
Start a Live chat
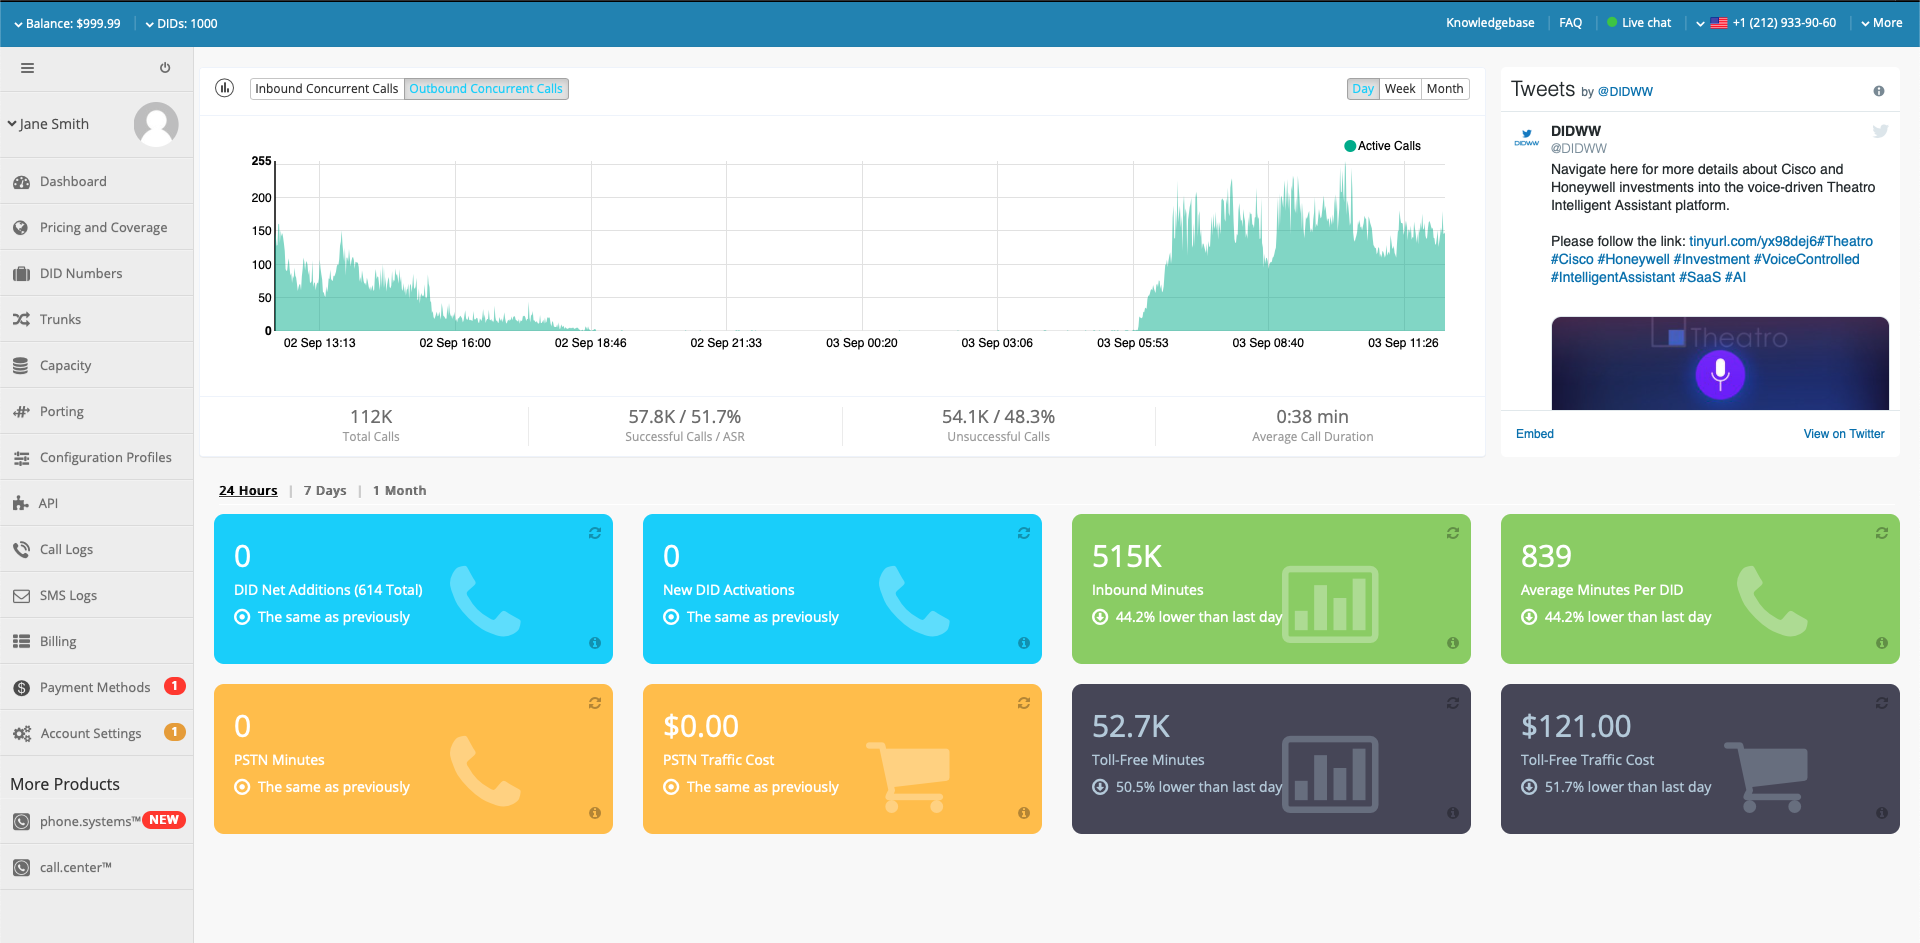(x=1639, y=23)
